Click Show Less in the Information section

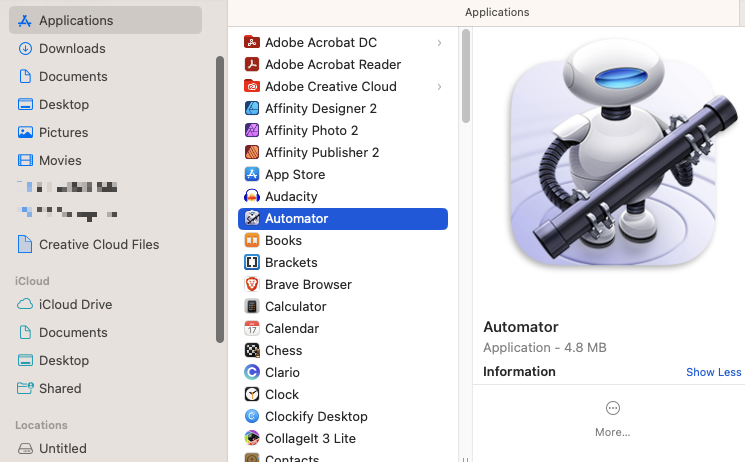(713, 372)
